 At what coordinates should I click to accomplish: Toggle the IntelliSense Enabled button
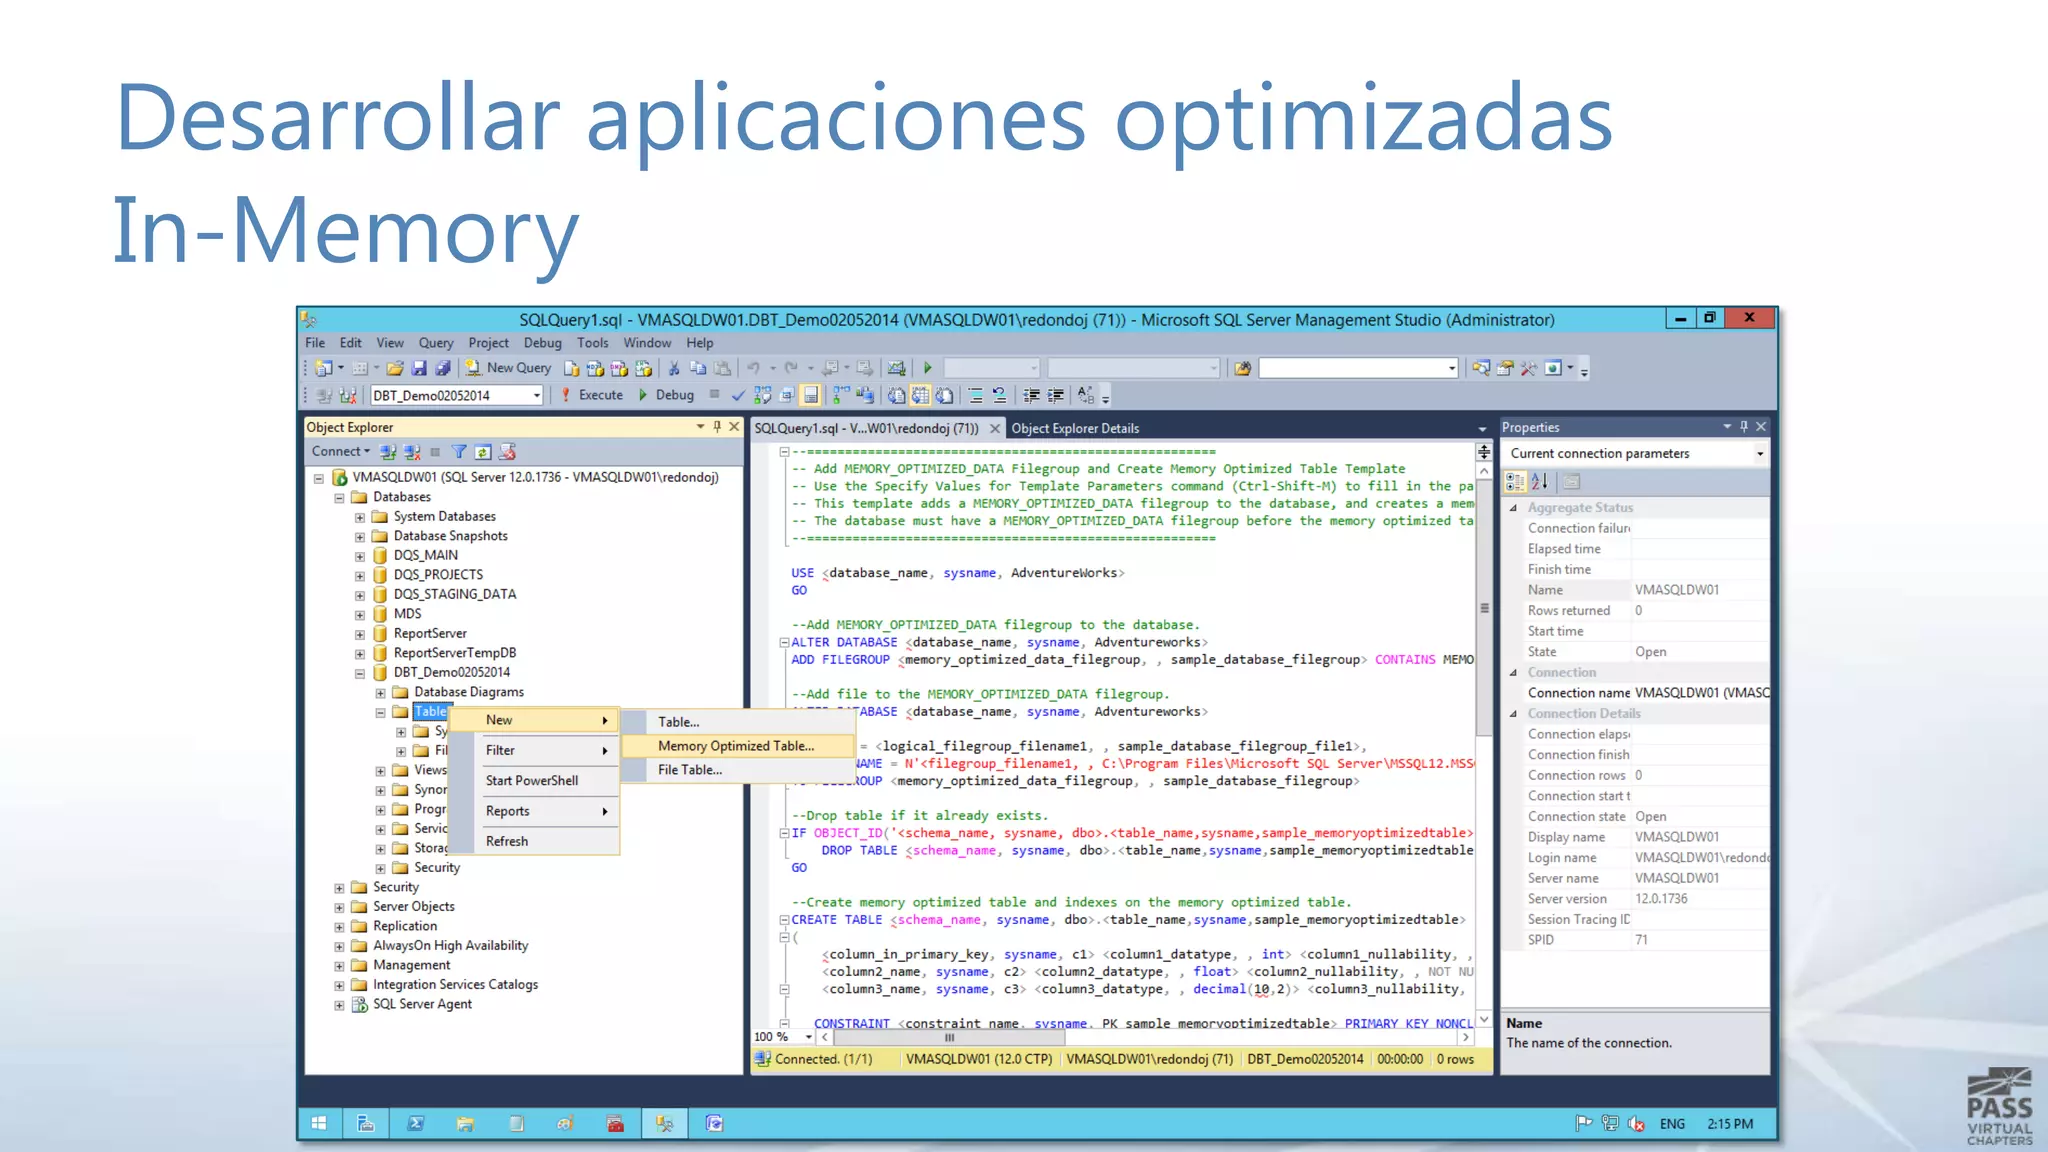811,395
